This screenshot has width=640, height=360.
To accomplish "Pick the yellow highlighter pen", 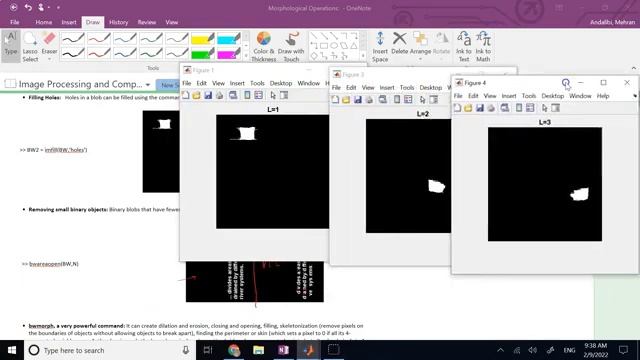I will (203, 39).
